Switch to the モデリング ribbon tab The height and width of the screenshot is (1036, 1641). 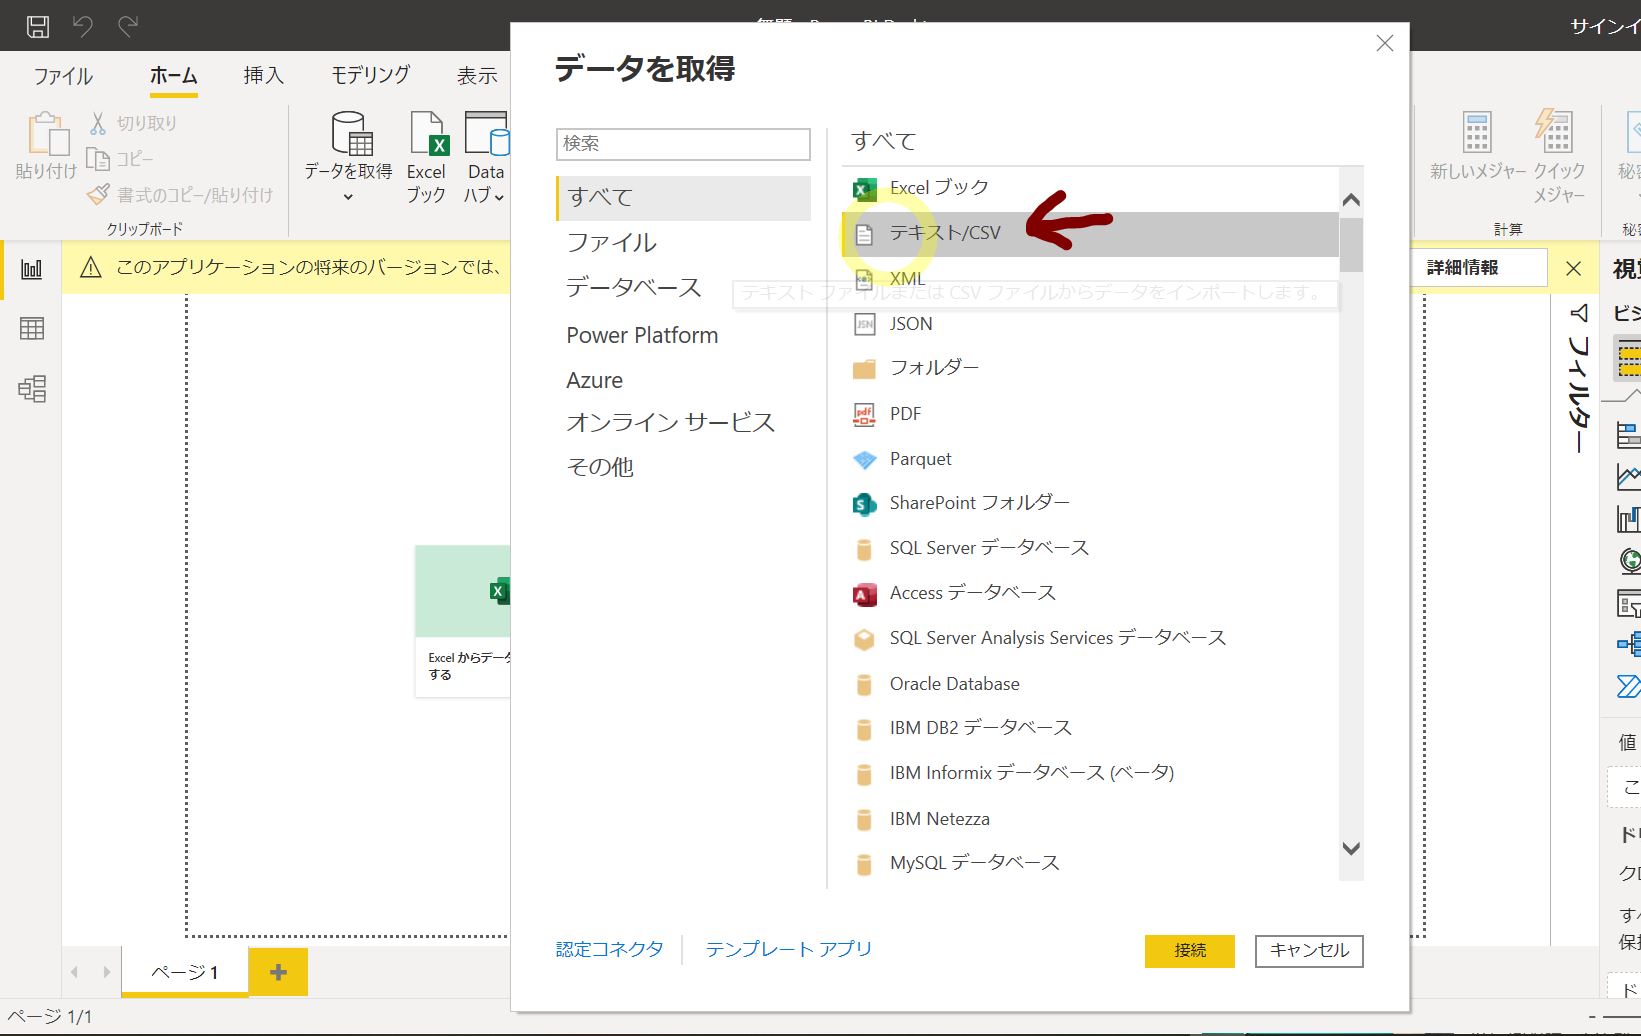(370, 76)
